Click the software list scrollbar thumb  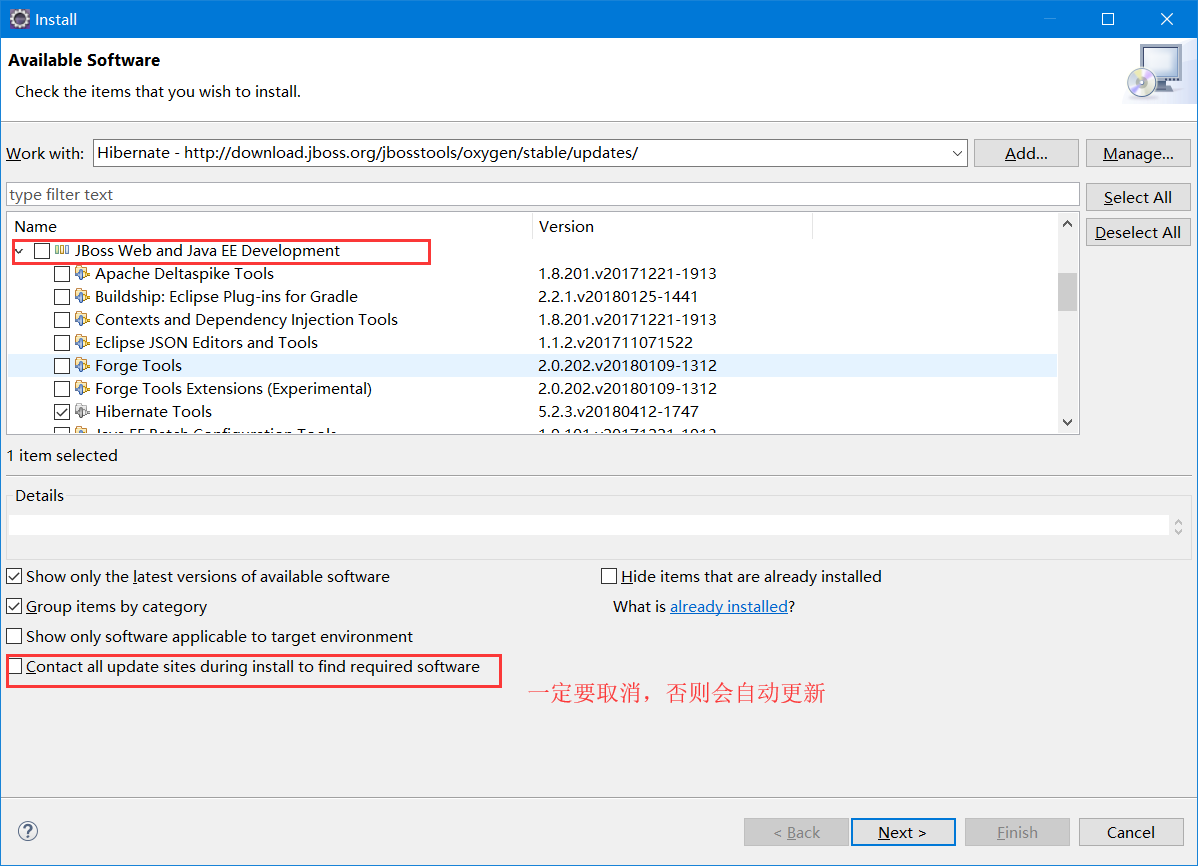click(x=1067, y=292)
